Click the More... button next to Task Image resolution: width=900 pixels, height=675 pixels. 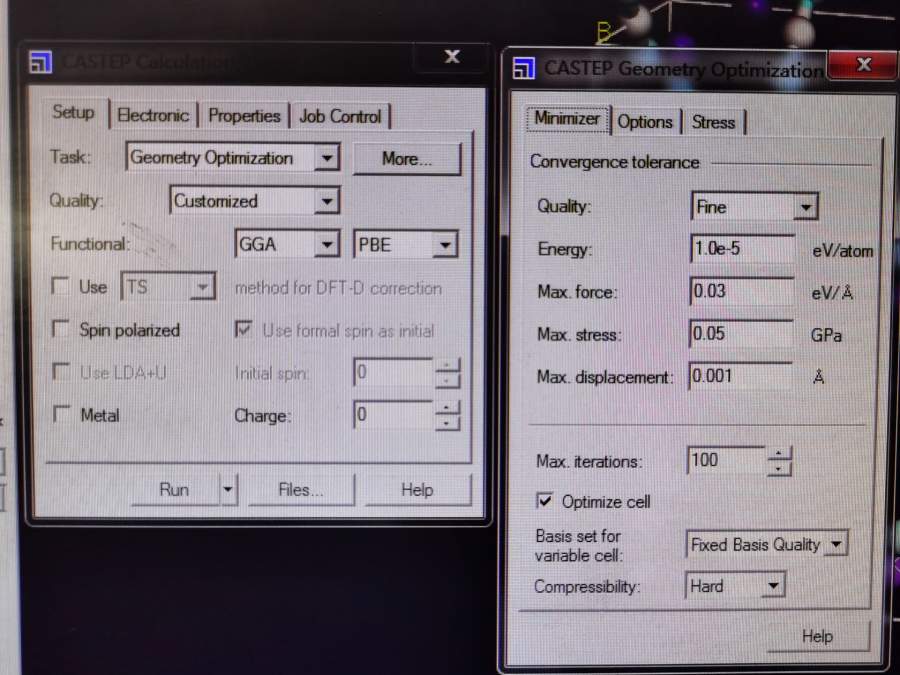point(407,158)
